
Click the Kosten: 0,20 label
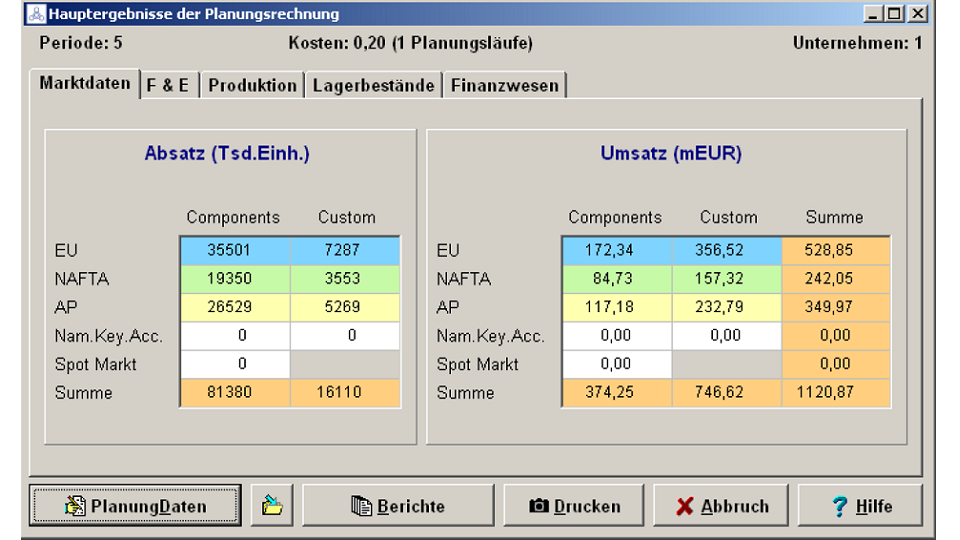410,43
